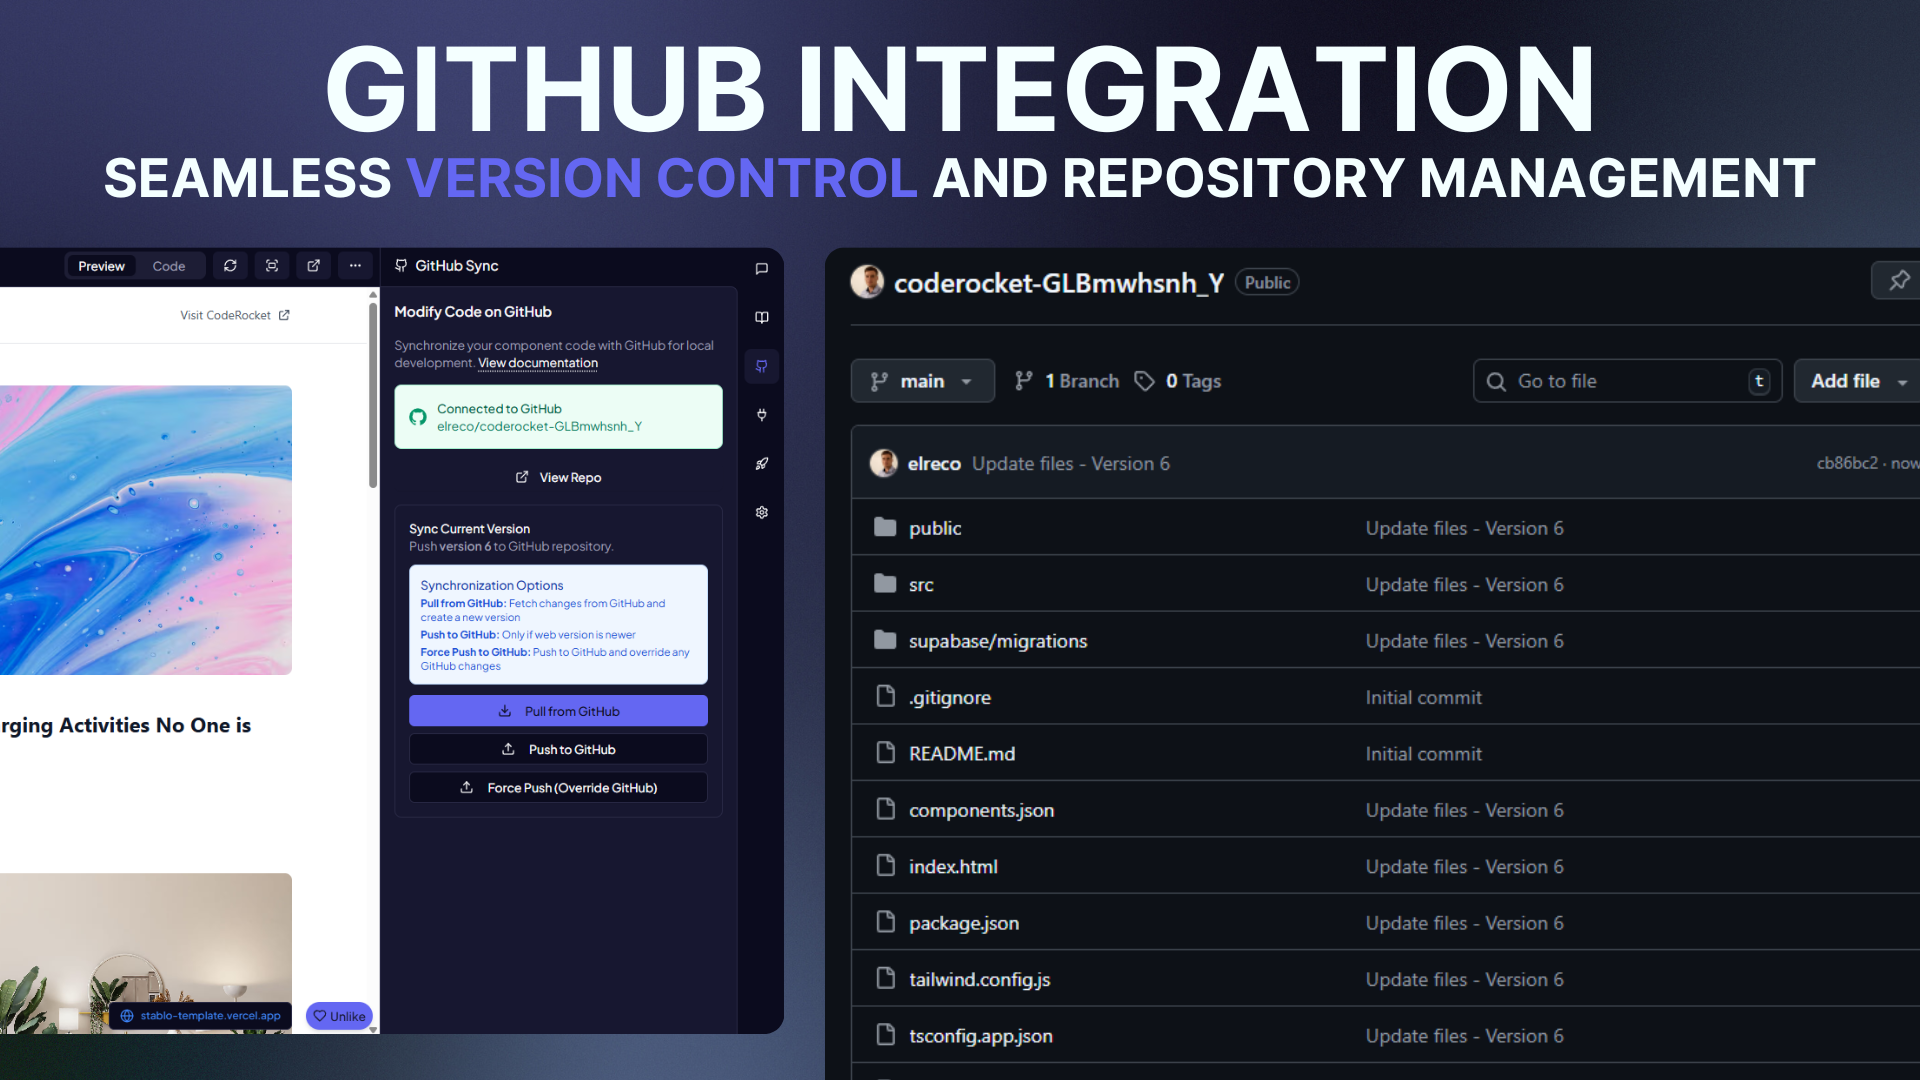Switch to the Preview tab
Screen dimensions: 1920x1080
(x=101, y=266)
